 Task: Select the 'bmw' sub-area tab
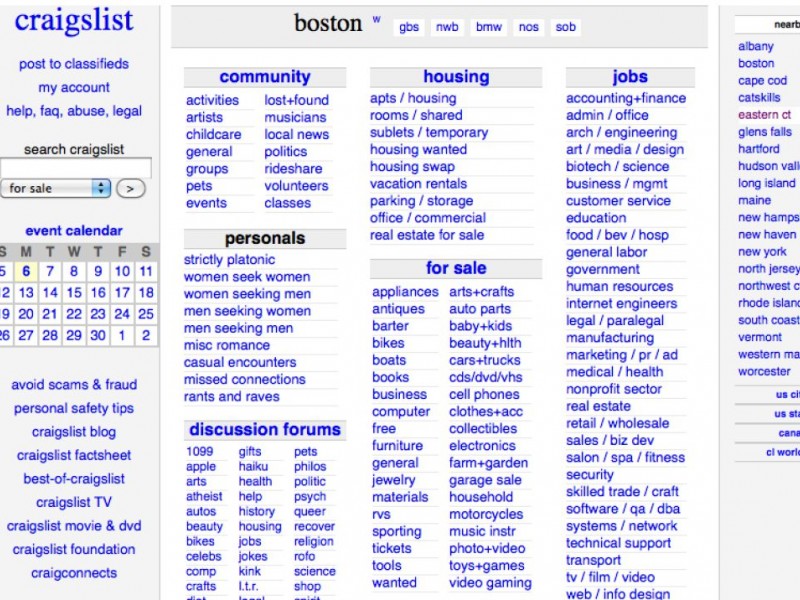(x=489, y=27)
